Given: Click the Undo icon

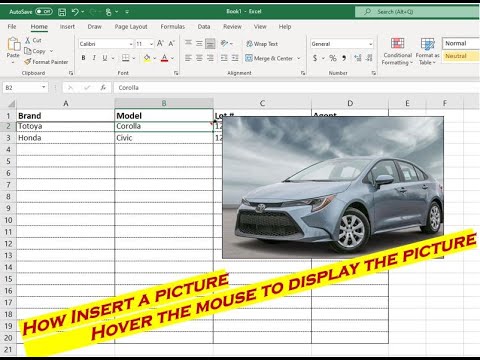Looking at the screenshot, I should [x=75, y=12].
